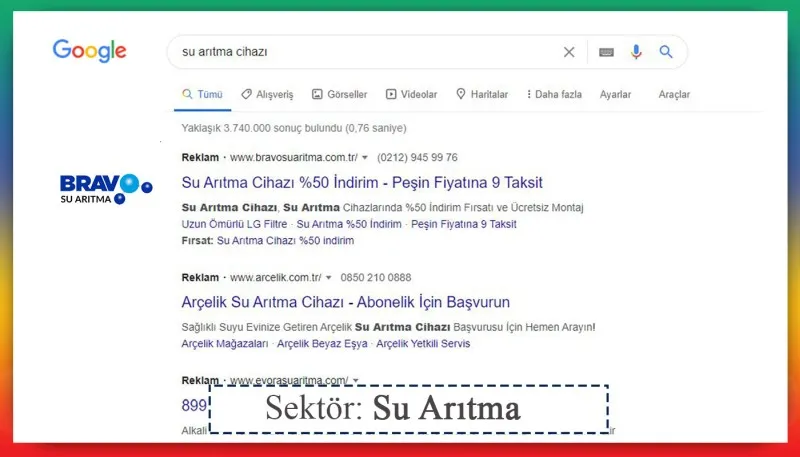Select the Tümü tab
The width and height of the screenshot is (800, 457).
(203, 94)
